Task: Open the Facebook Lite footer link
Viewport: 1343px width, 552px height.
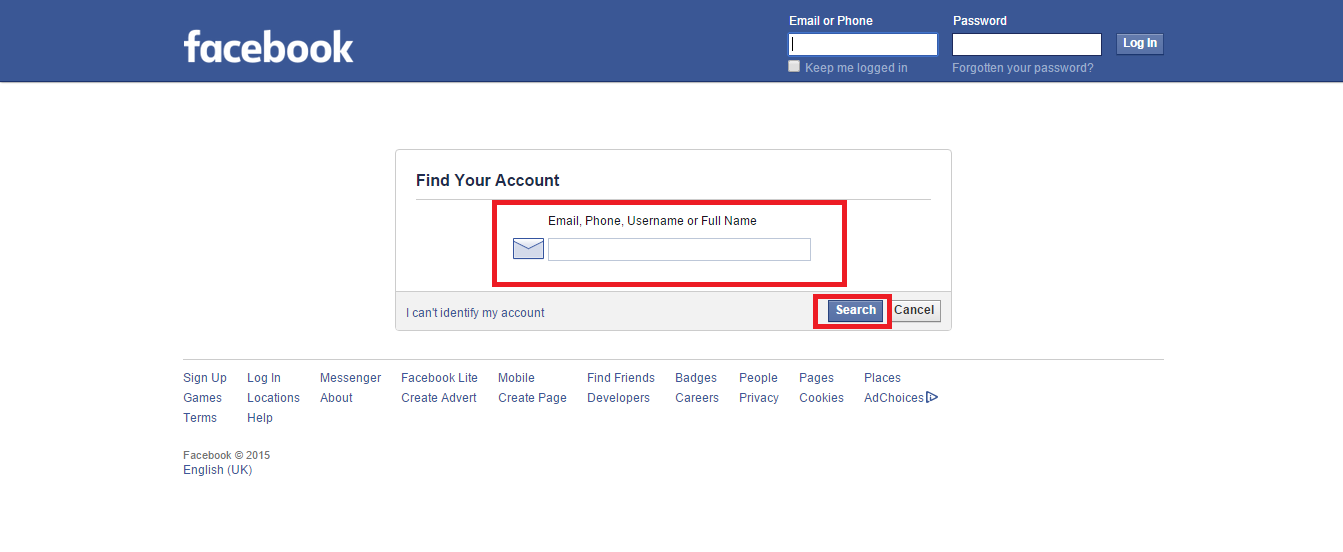Action: tap(439, 378)
